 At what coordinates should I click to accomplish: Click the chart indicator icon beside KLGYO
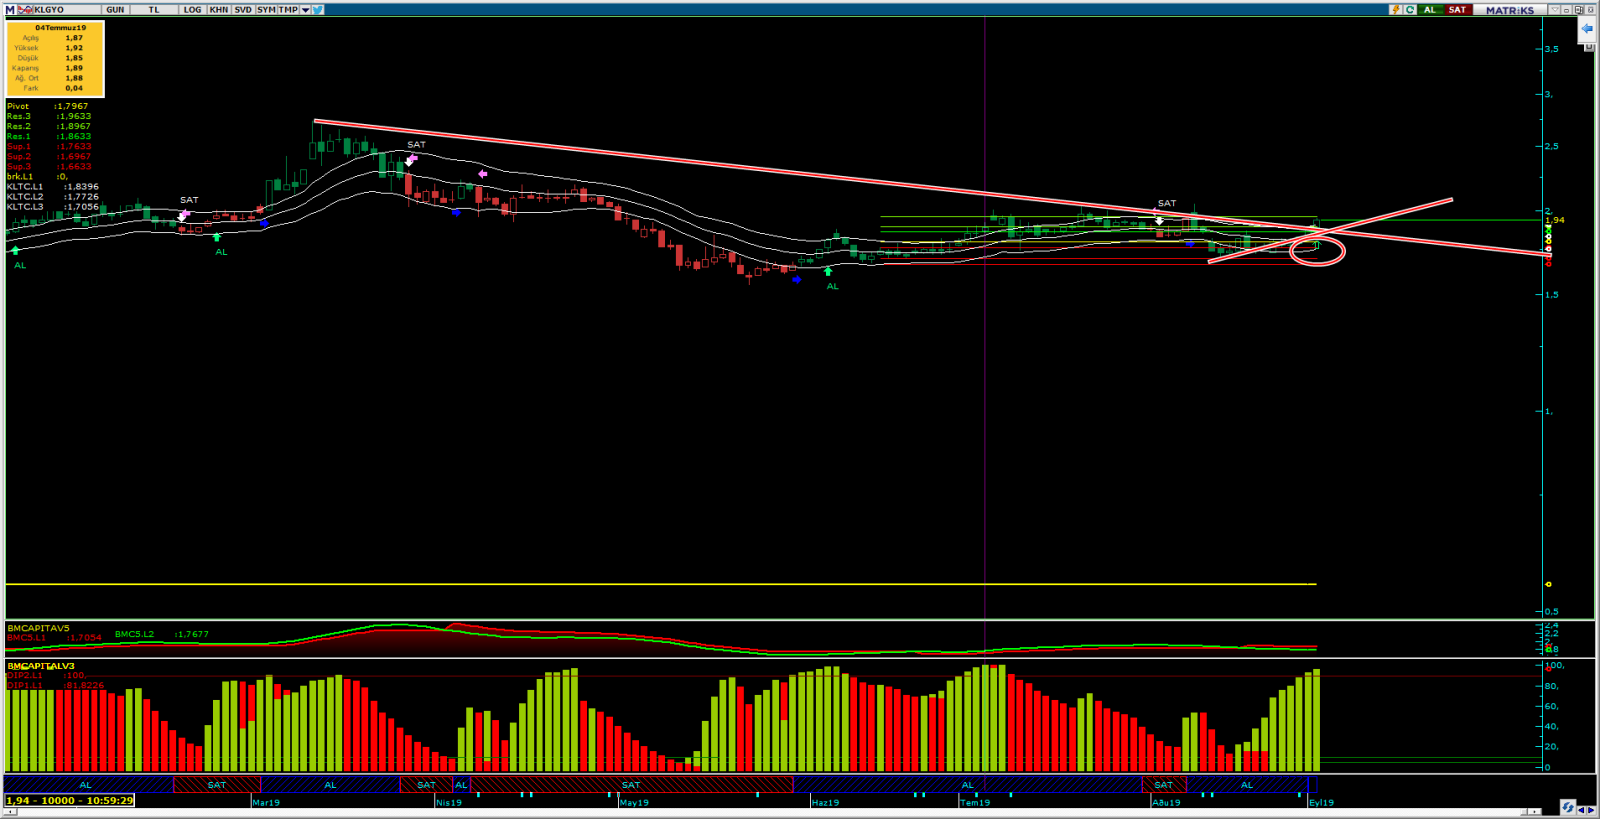(x=25, y=9)
